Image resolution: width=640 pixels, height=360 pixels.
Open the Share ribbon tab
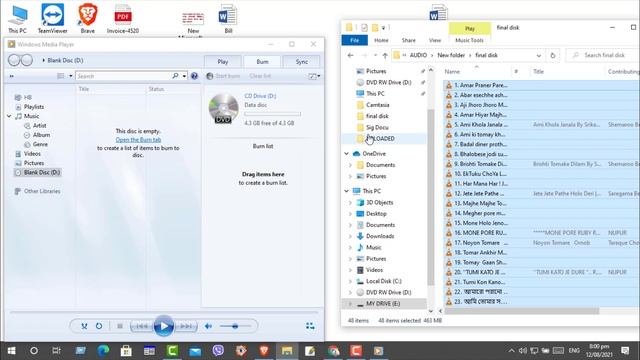(x=409, y=40)
